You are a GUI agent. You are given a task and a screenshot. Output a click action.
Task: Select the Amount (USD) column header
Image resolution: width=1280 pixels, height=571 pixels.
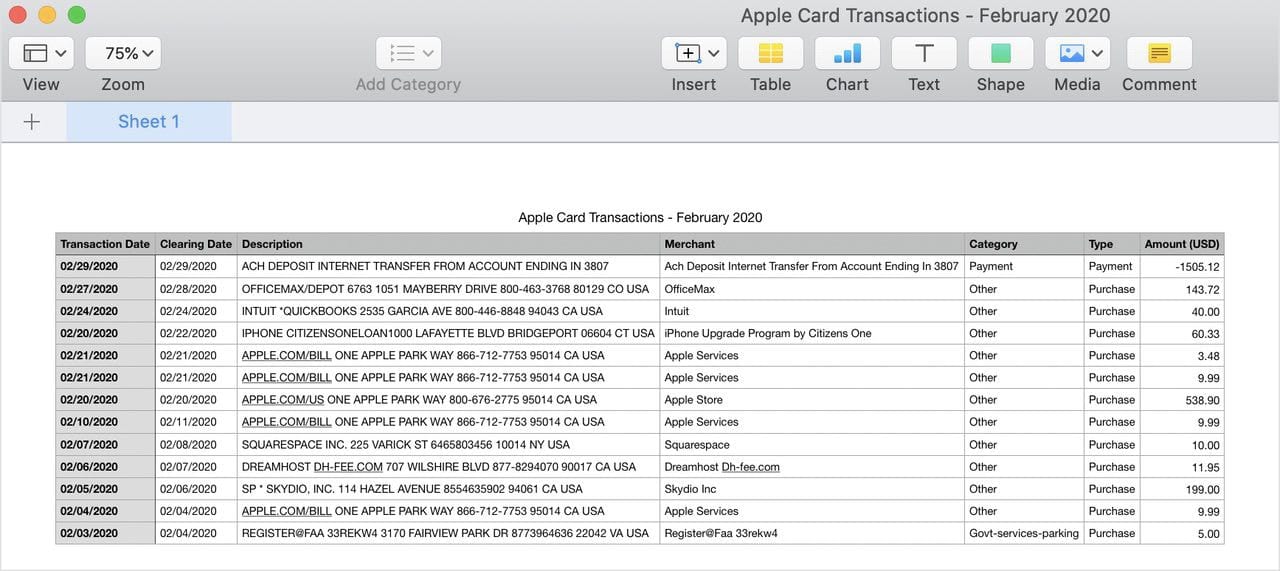pyautogui.click(x=1182, y=244)
